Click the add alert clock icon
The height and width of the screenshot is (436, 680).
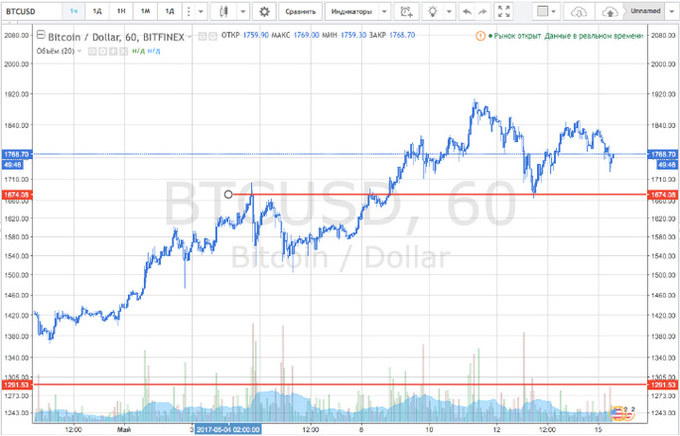point(406,11)
